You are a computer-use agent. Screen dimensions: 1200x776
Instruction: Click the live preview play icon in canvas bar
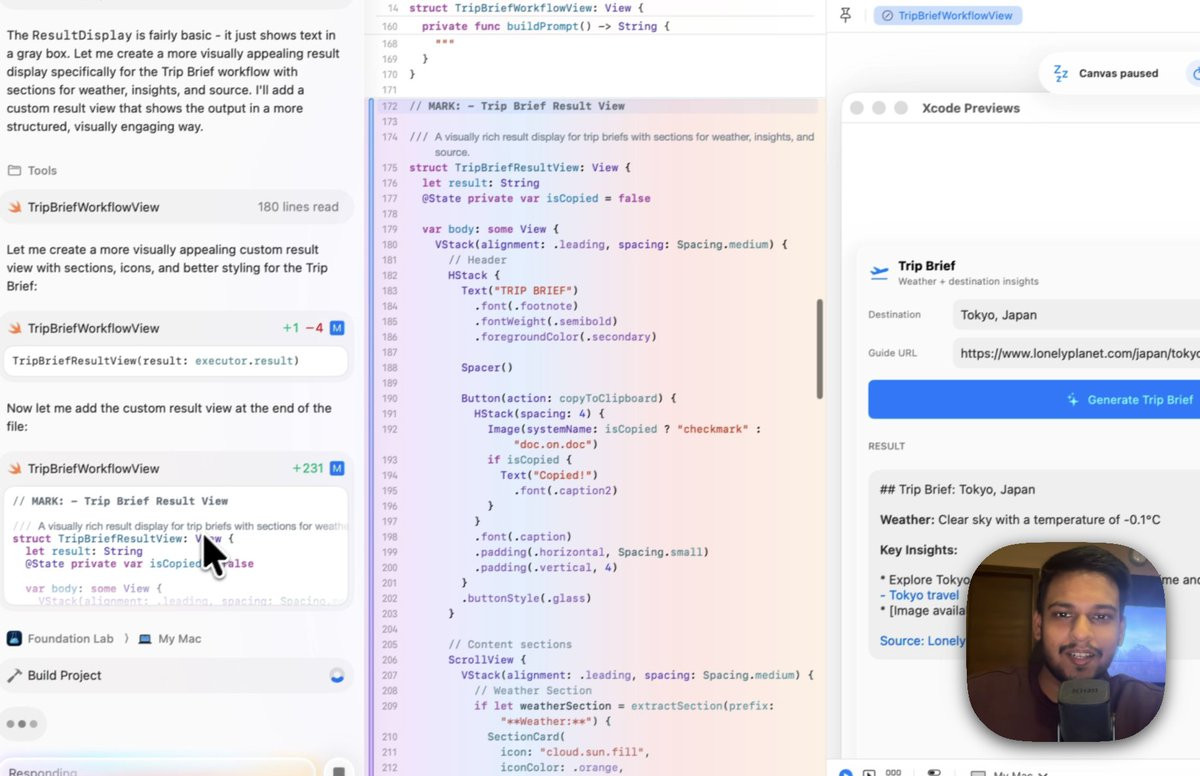coord(846,773)
